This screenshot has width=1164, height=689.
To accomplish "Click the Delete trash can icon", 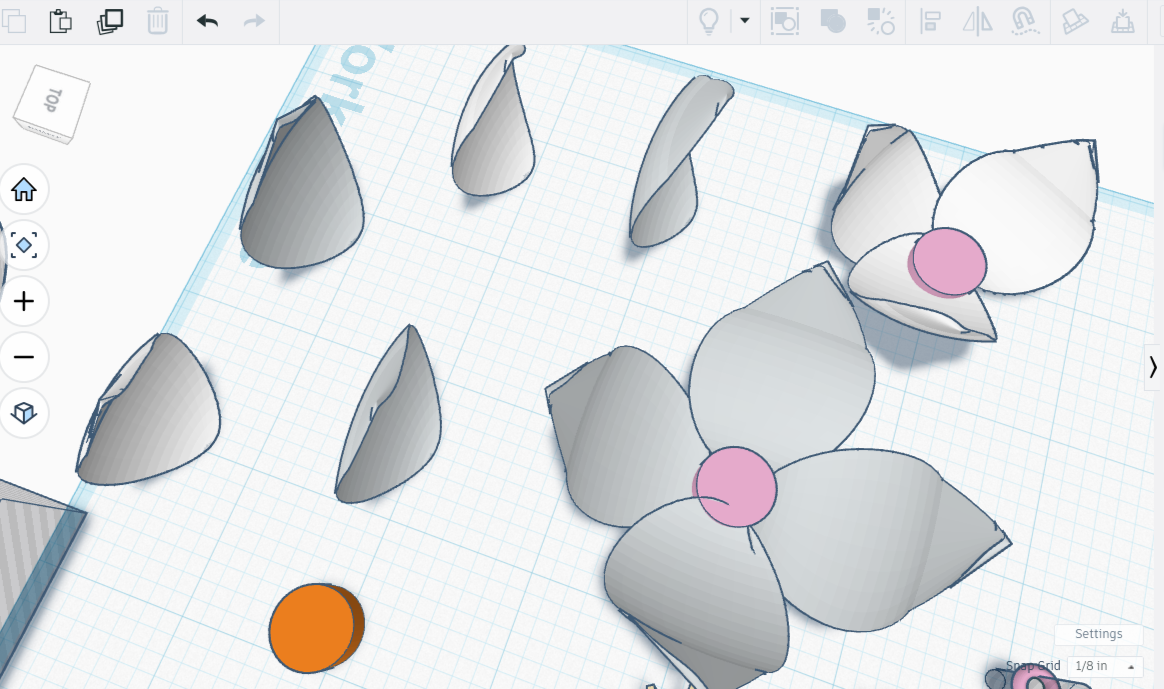I will 157,21.
